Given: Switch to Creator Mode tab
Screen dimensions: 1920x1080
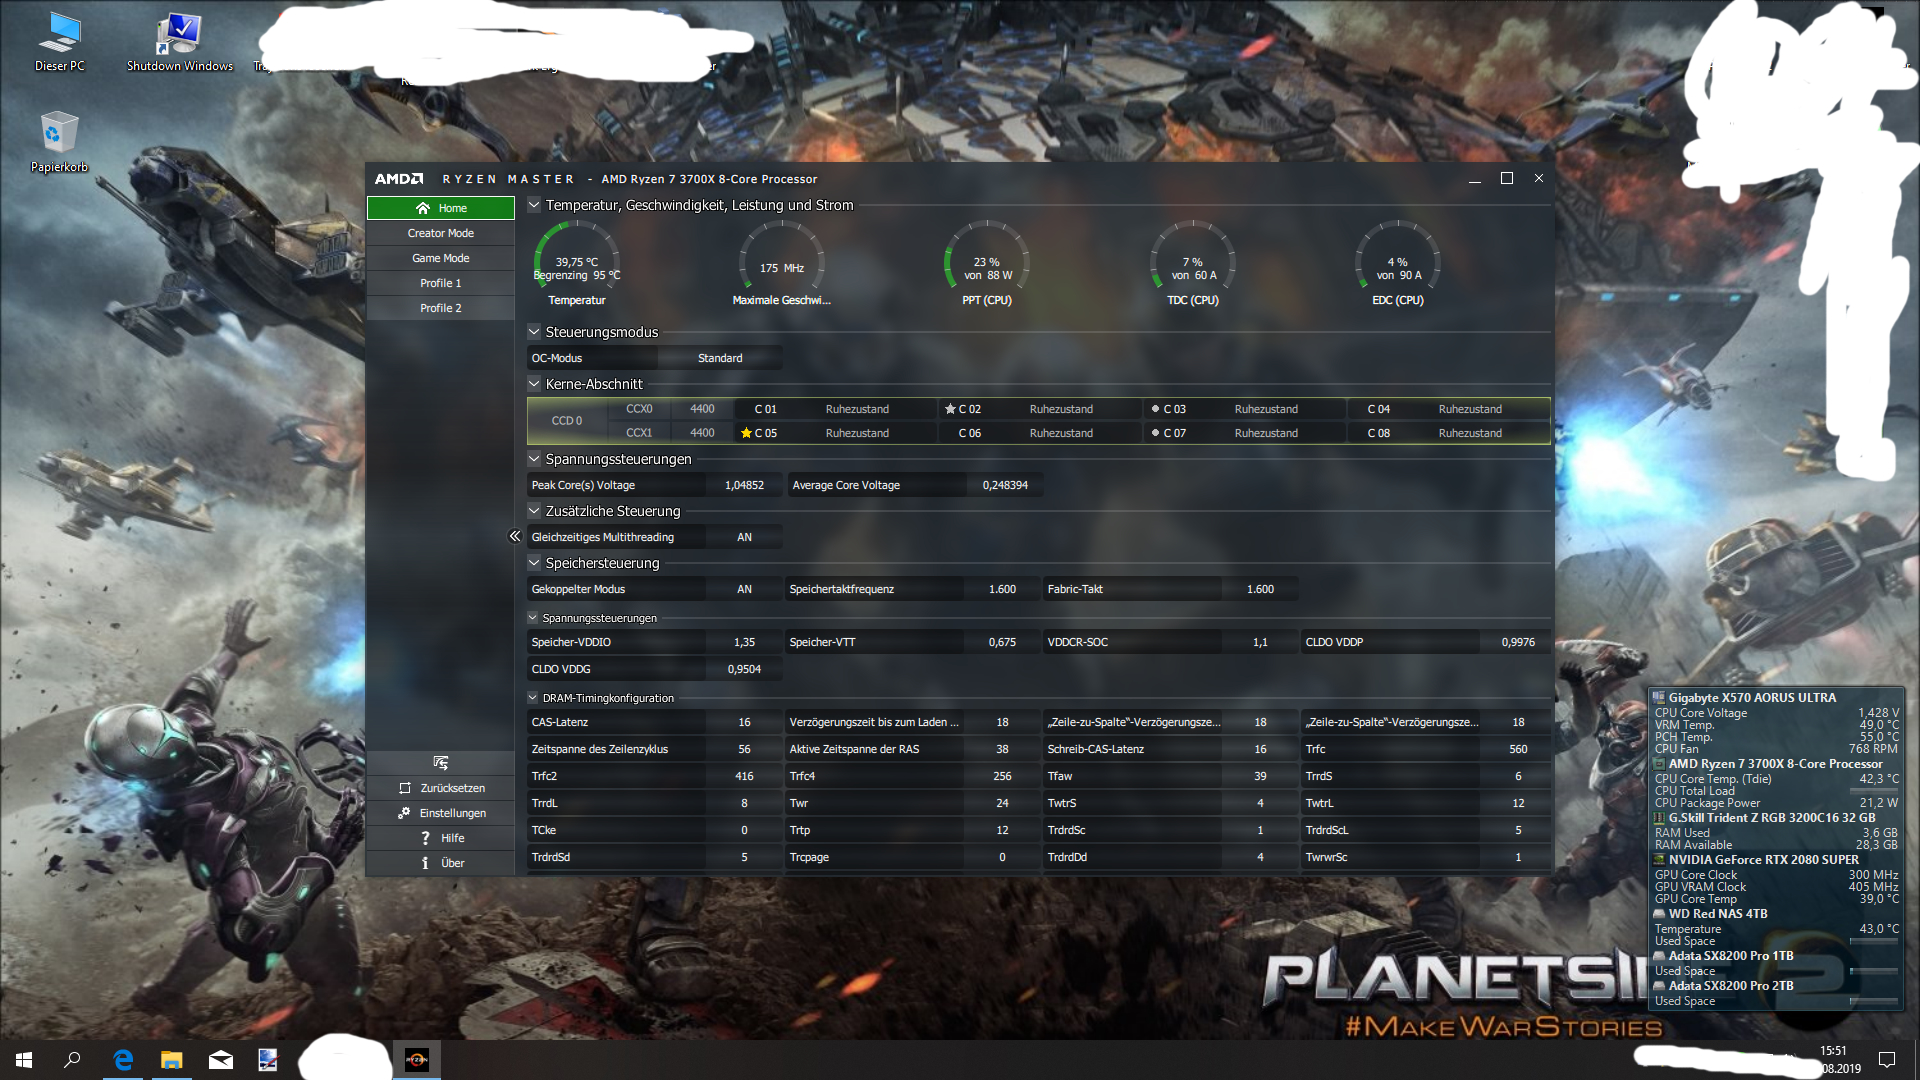Looking at the screenshot, I should (x=440, y=233).
